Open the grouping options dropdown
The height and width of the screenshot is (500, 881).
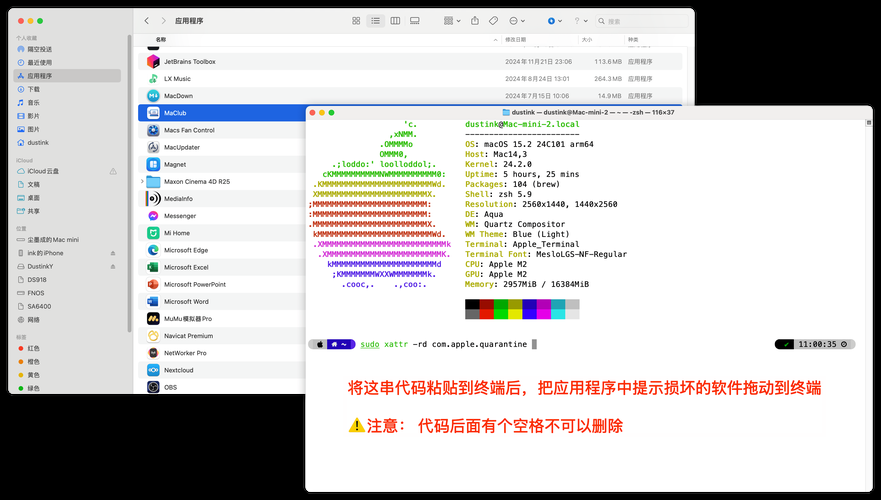(452, 21)
